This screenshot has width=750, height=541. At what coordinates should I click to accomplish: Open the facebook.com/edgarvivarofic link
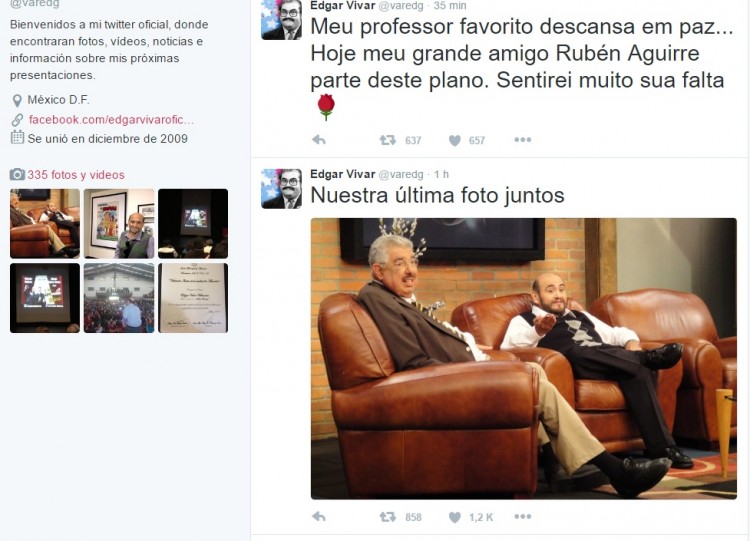click(111, 120)
